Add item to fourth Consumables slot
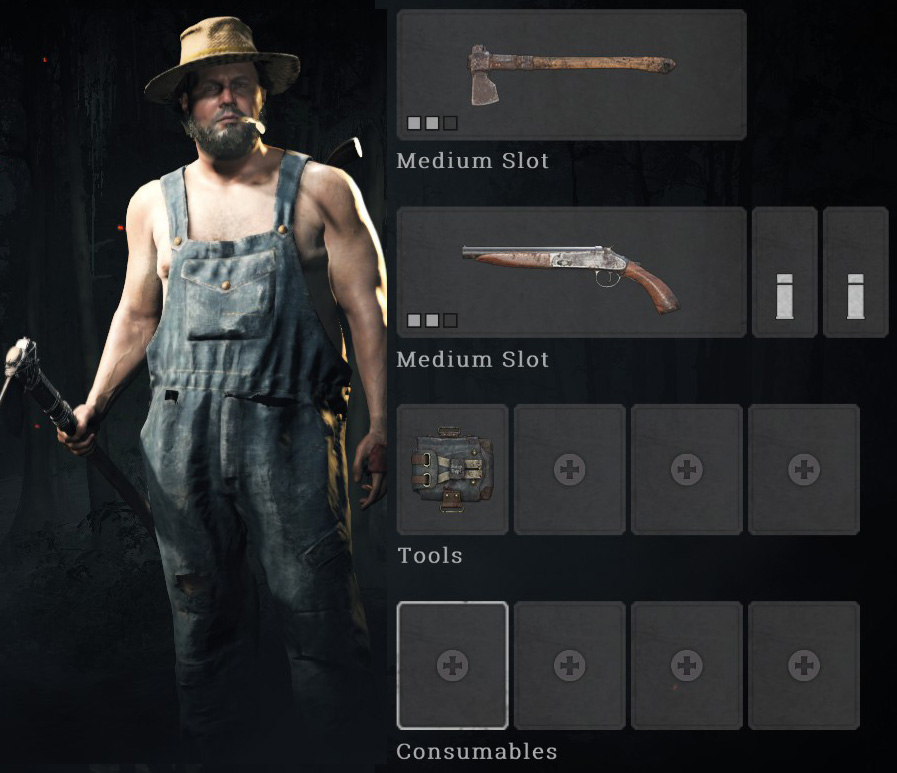Viewport: 897px width, 773px height. click(804, 665)
